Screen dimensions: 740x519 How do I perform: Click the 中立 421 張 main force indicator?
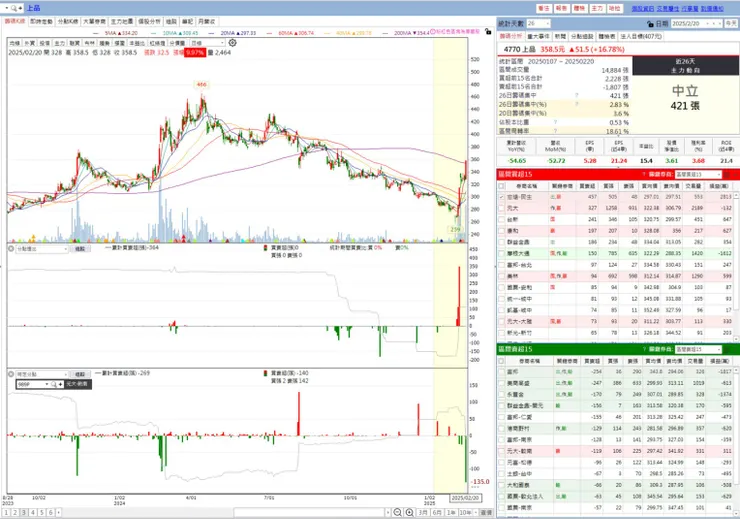pyautogui.click(x=685, y=98)
